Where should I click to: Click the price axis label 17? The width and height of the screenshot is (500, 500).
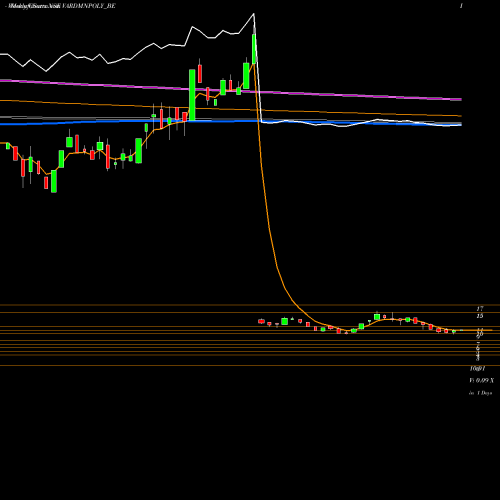[480, 309]
